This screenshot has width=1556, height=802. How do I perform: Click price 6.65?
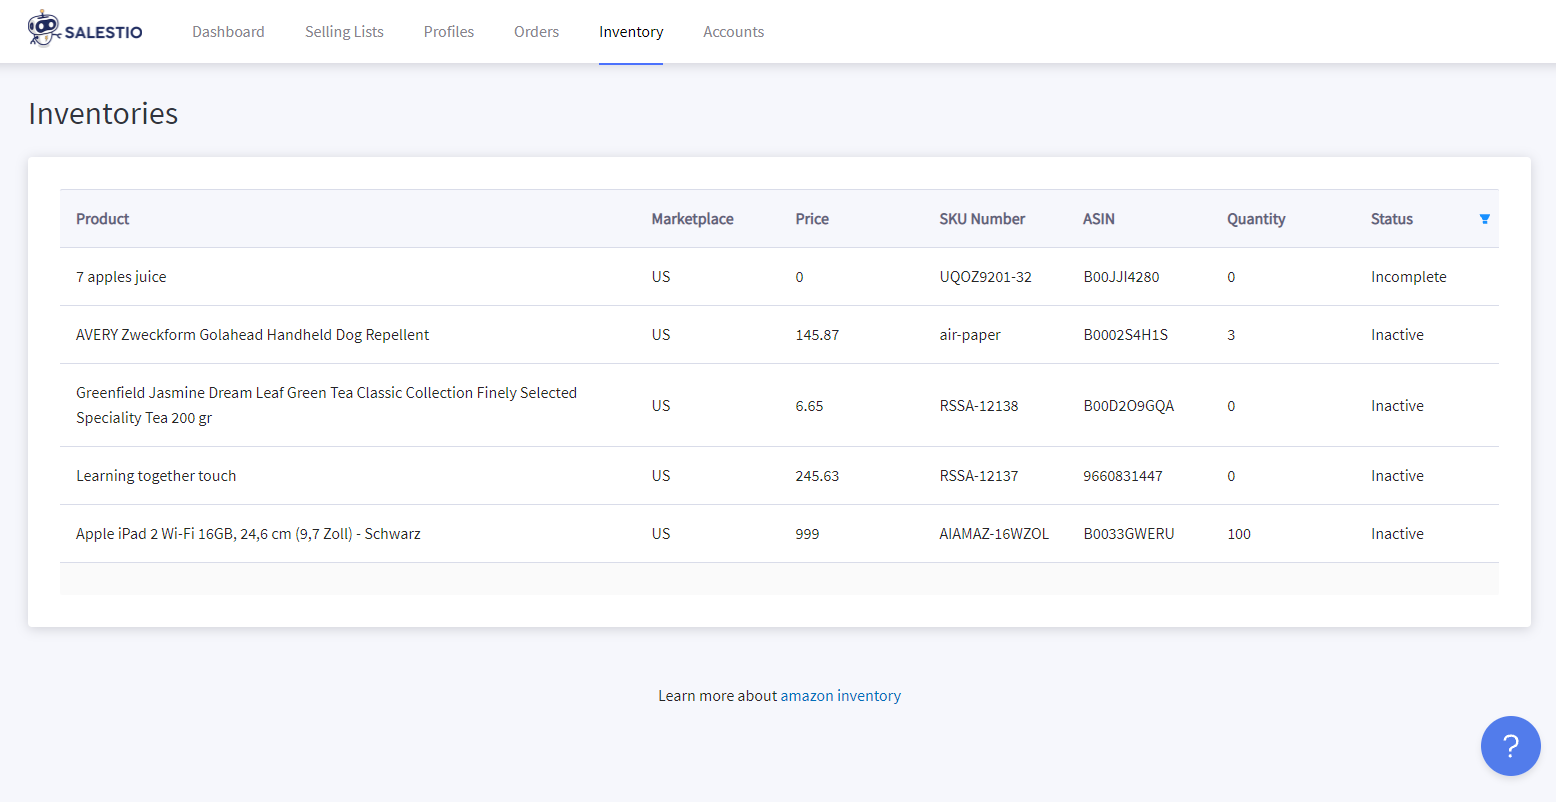click(809, 406)
